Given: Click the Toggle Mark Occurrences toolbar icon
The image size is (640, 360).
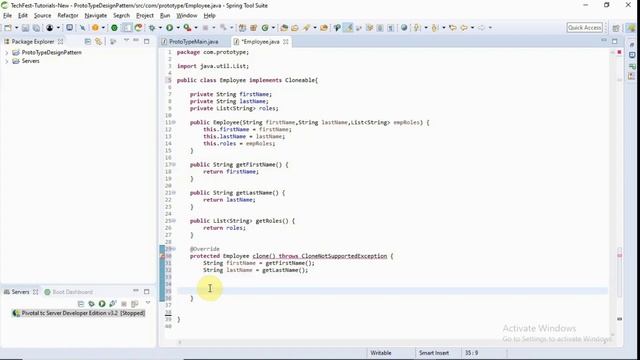Looking at the screenshot, I should [348, 28].
